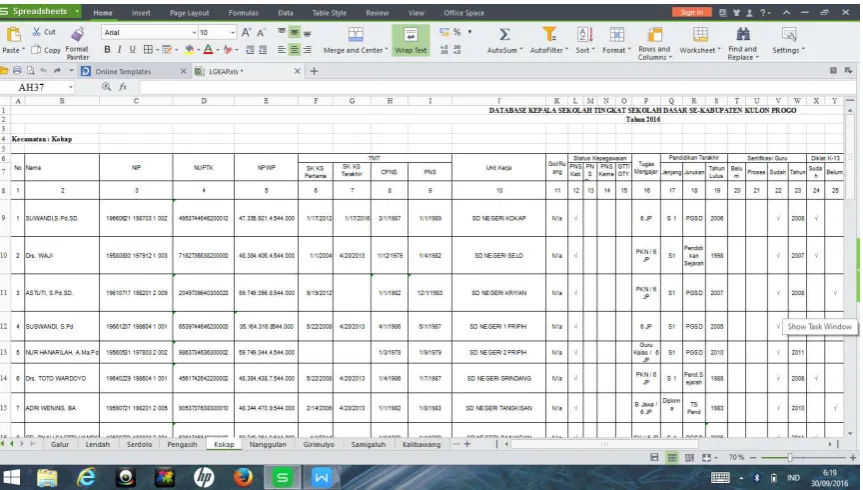The height and width of the screenshot is (490, 863).
Task: Click the Worksheet icon
Action: tap(700, 35)
